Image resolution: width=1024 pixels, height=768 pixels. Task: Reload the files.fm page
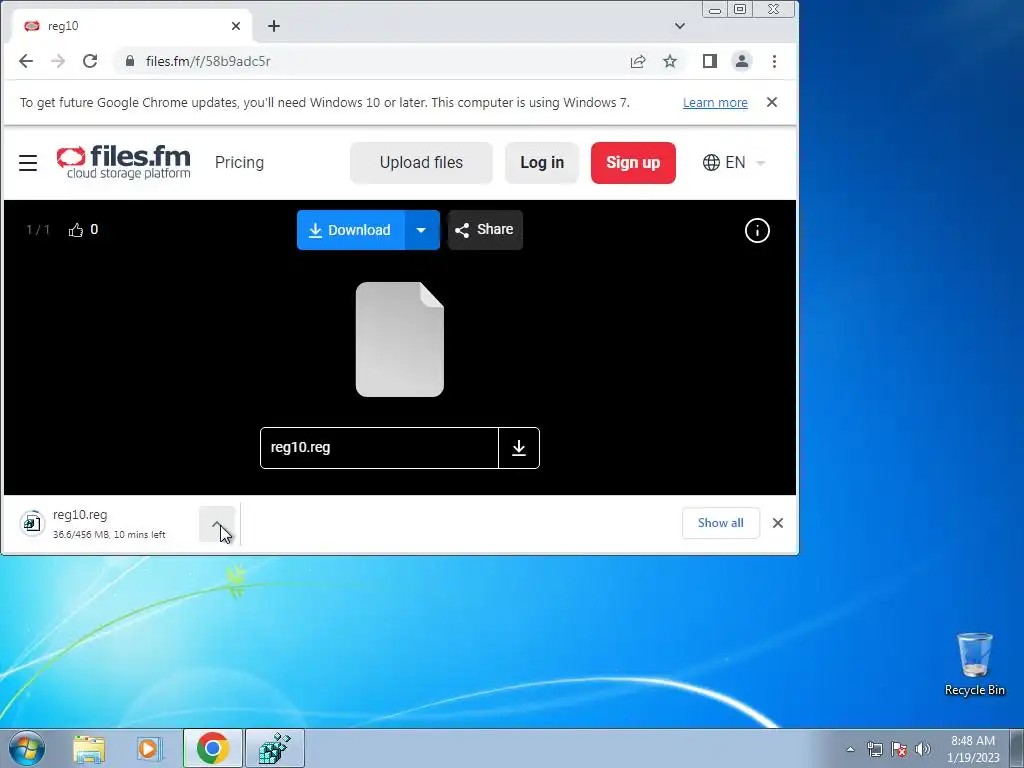coord(90,61)
